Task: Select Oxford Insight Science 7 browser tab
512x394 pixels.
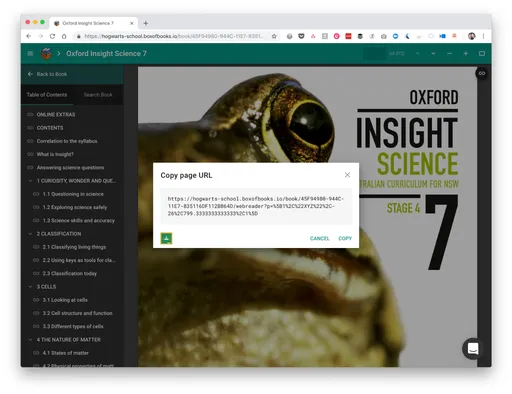Action: pos(93,23)
